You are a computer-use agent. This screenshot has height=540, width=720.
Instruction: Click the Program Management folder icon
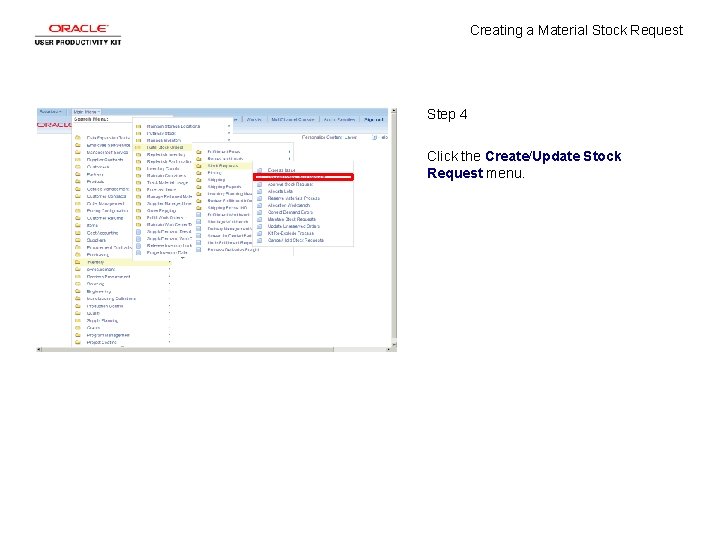pyautogui.click(x=78, y=335)
